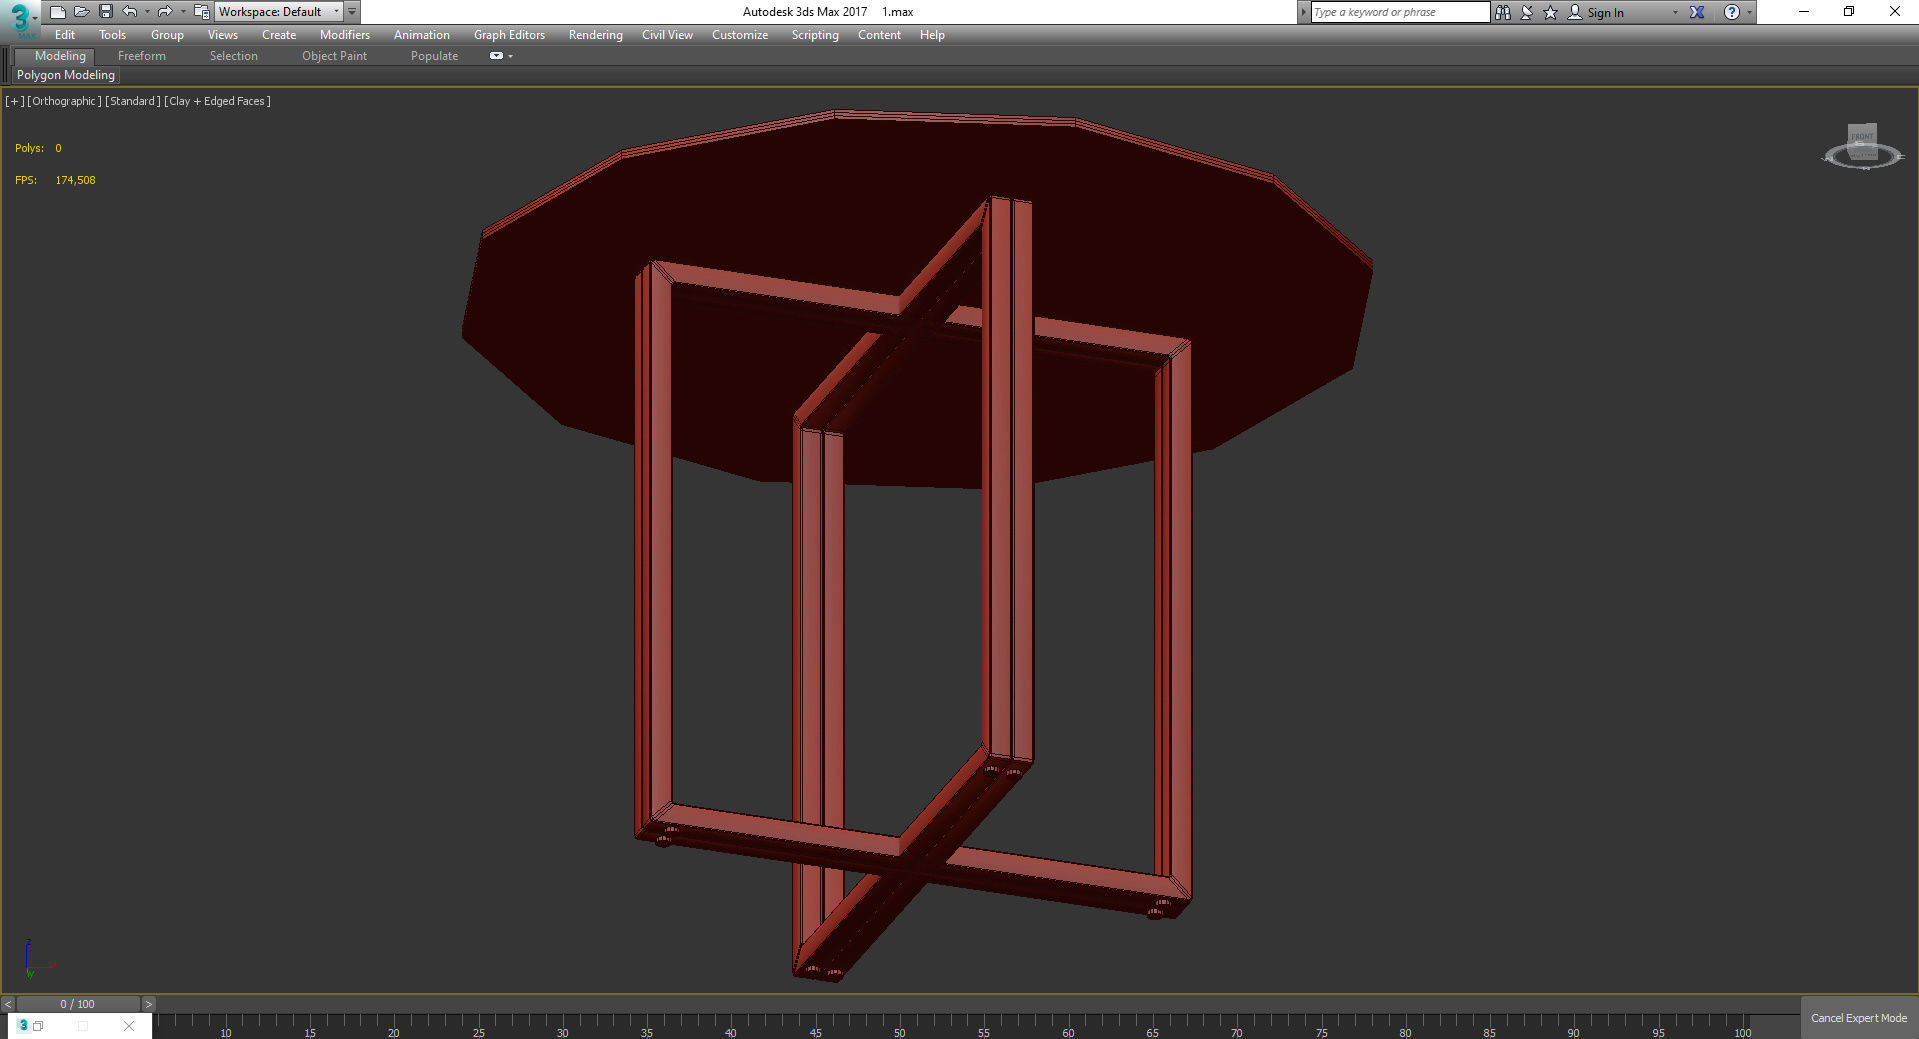Viewport: 1919px width, 1039px height.
Task: Switch to the Selection ribbon tab
Action: pyautogui.click(x=234, y=56)
